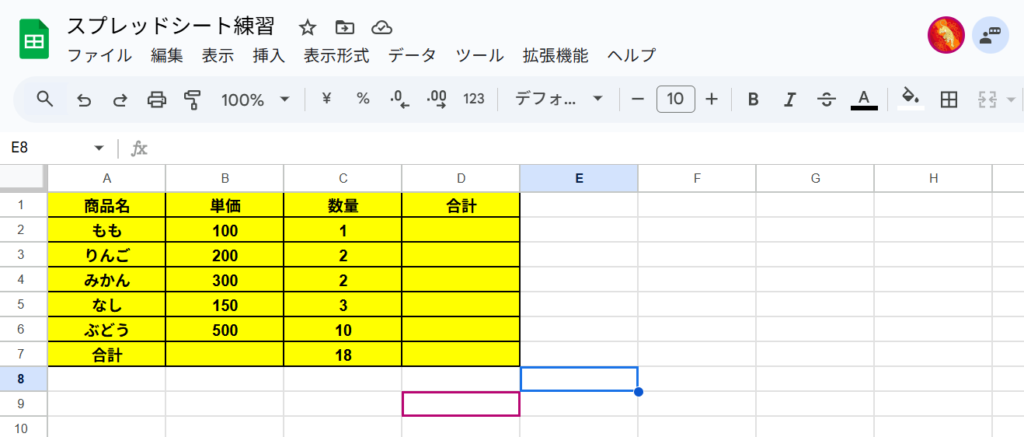This screenshot has width=1024, height=437.
Task: Increase font size with plus button
Action: (712, 99)
